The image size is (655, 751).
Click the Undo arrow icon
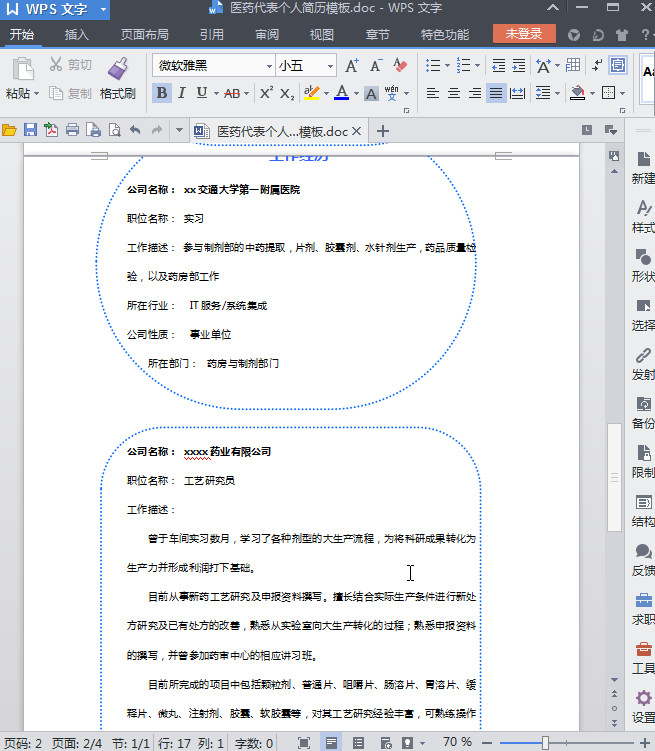136,130
